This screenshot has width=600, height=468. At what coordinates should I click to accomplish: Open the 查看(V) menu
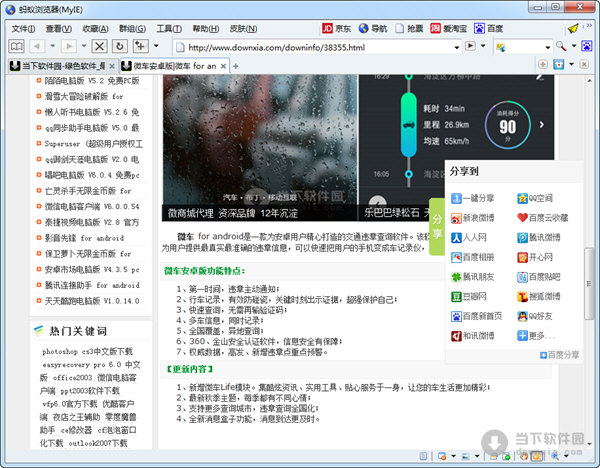[59, 29]
